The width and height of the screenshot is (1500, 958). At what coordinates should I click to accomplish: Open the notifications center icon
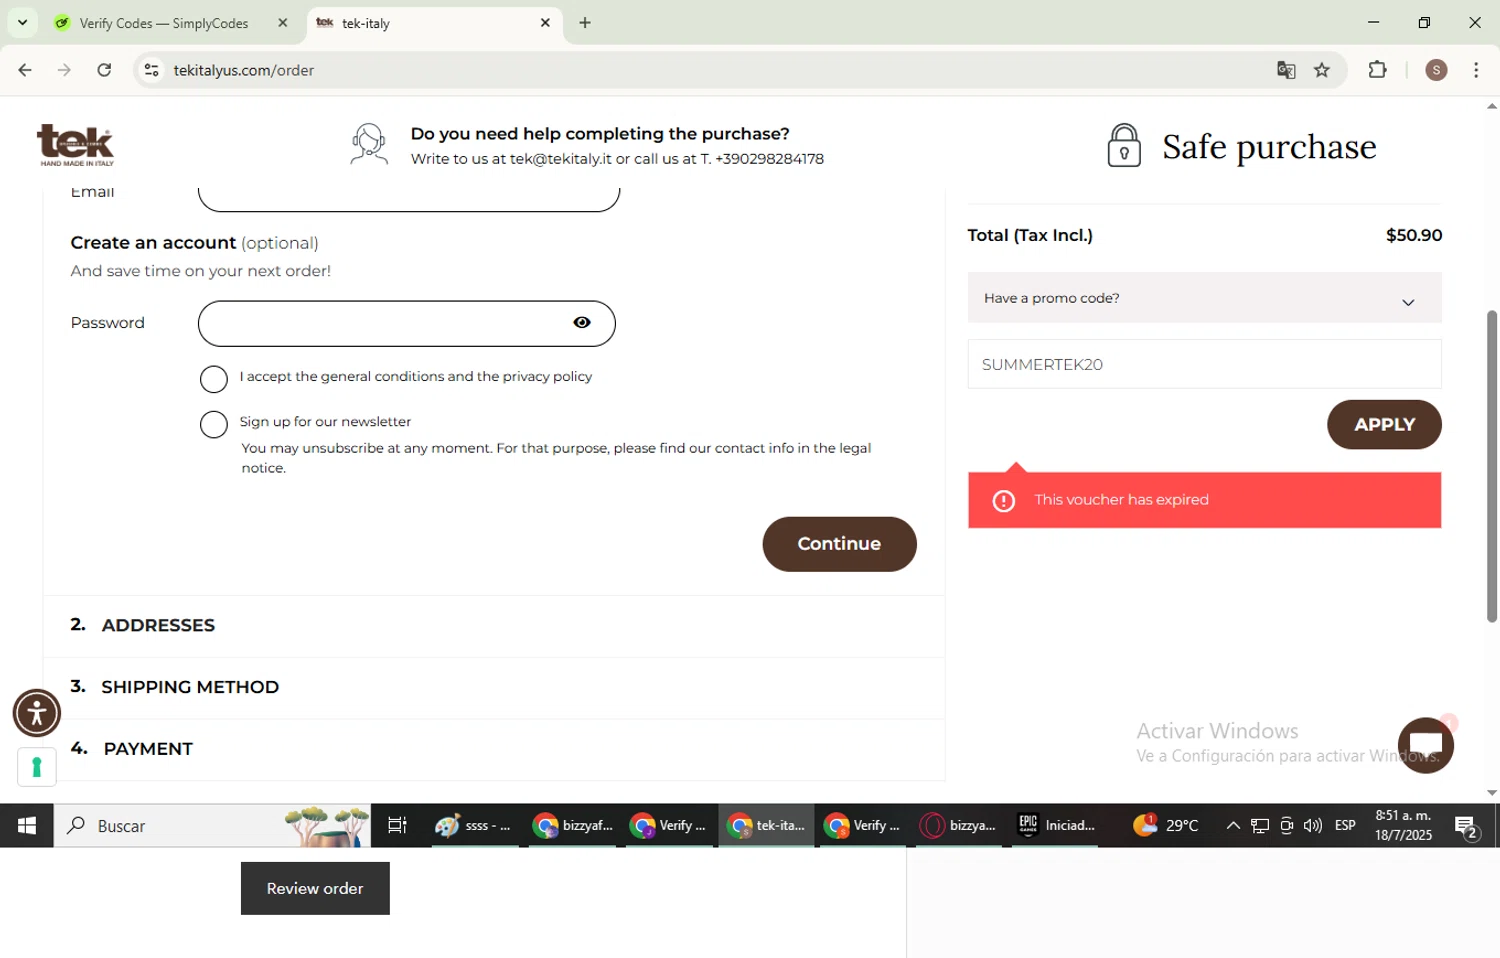click(x=1467, y=826)
